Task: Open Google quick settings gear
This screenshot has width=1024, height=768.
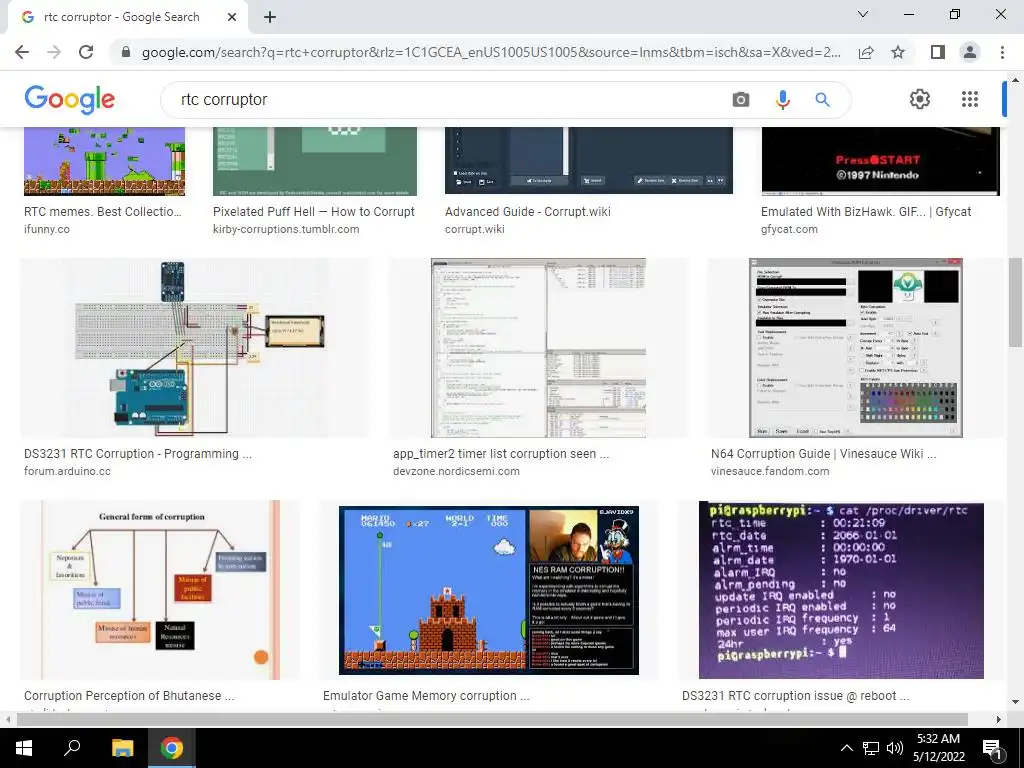Action: 920,99
